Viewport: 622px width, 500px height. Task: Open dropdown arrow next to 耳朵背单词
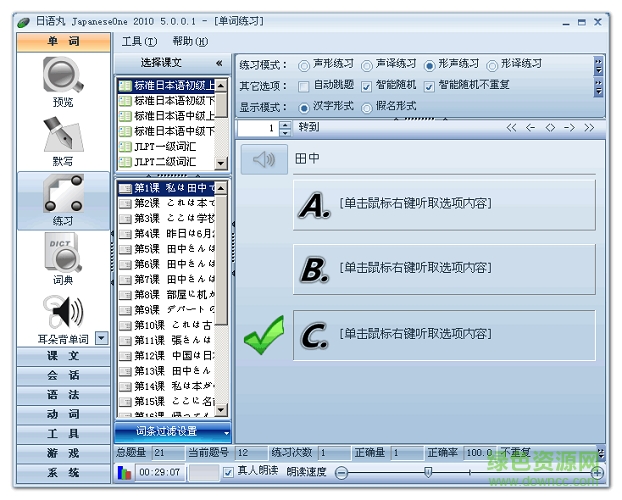pyautogui.click(x=102, y=338)
